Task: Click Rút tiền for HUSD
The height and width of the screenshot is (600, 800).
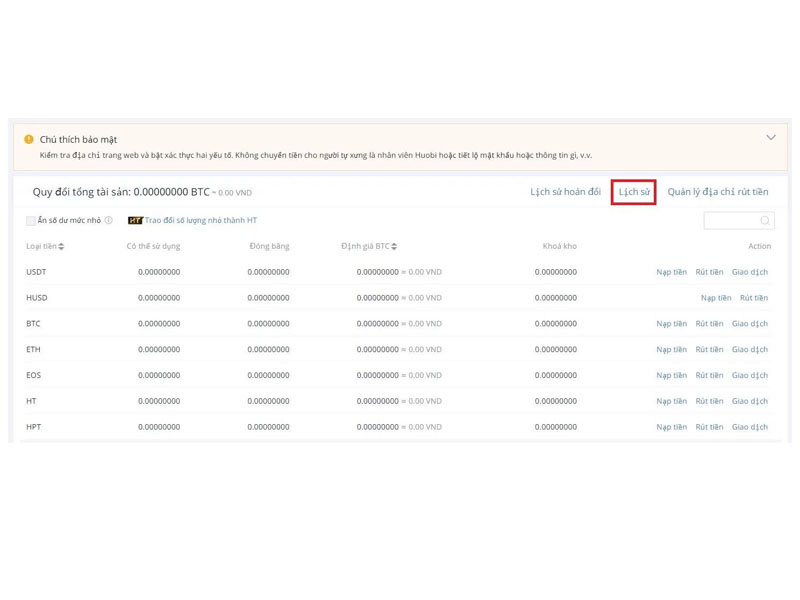Action: coord(754,298)
